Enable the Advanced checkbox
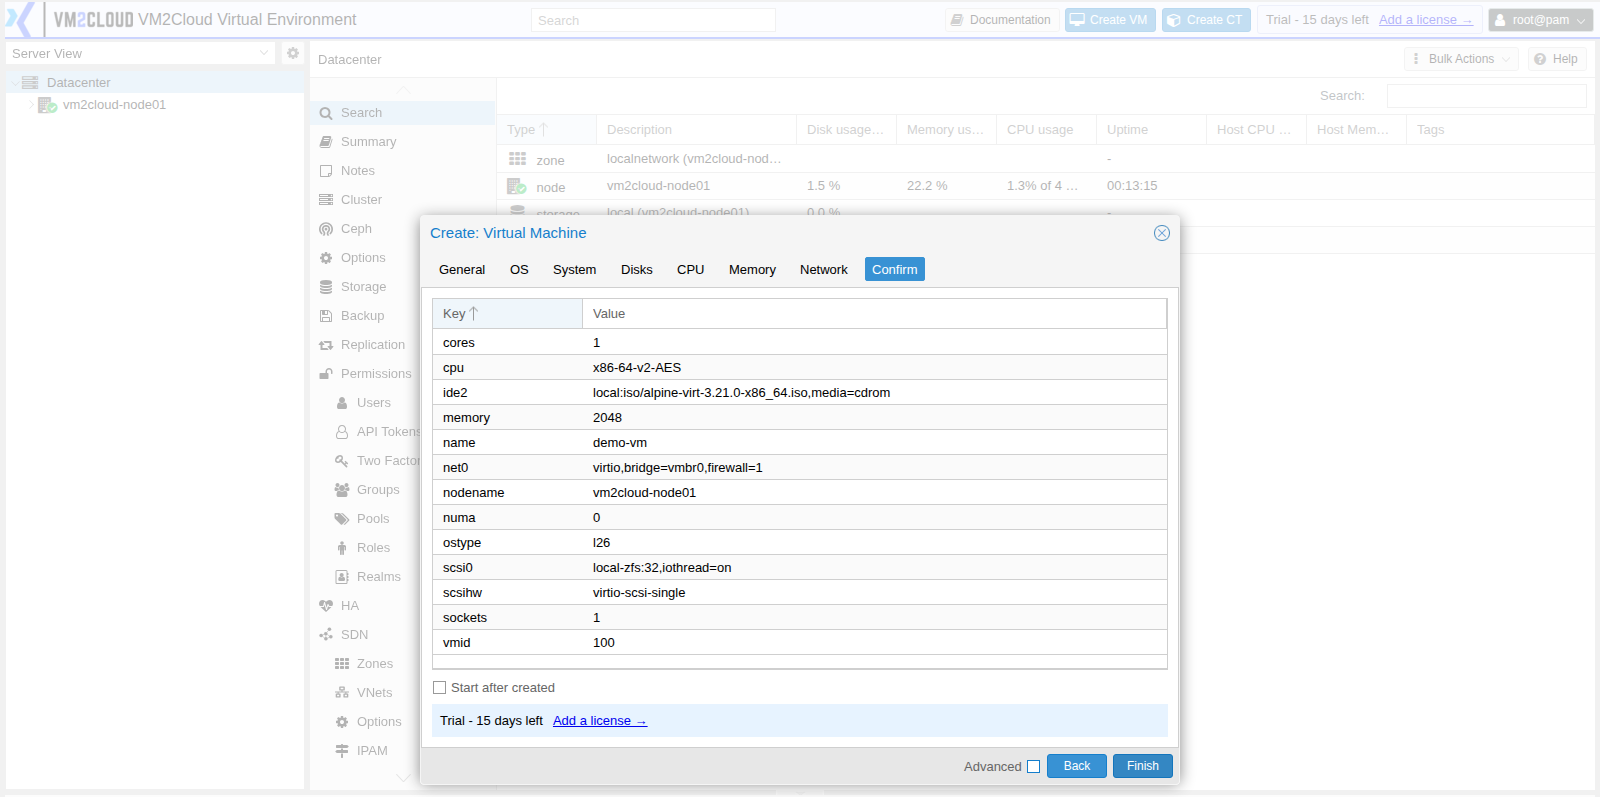 click(1033, 767)
